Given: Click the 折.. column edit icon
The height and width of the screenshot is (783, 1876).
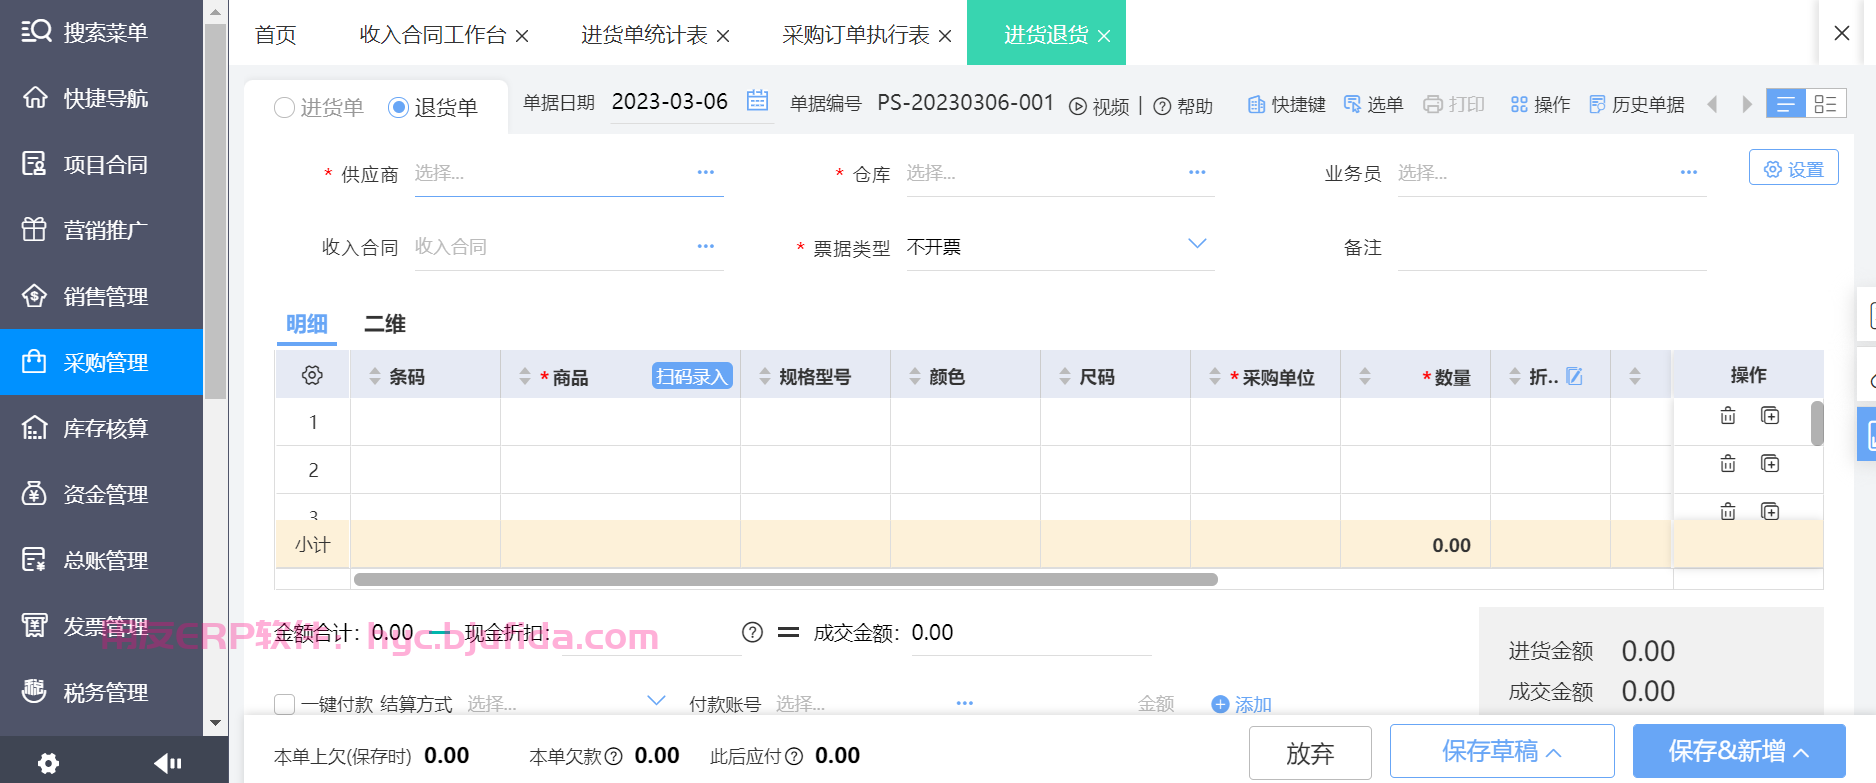Looking at the screenshot, I should pyautogui.click(x=1574, y=376).
